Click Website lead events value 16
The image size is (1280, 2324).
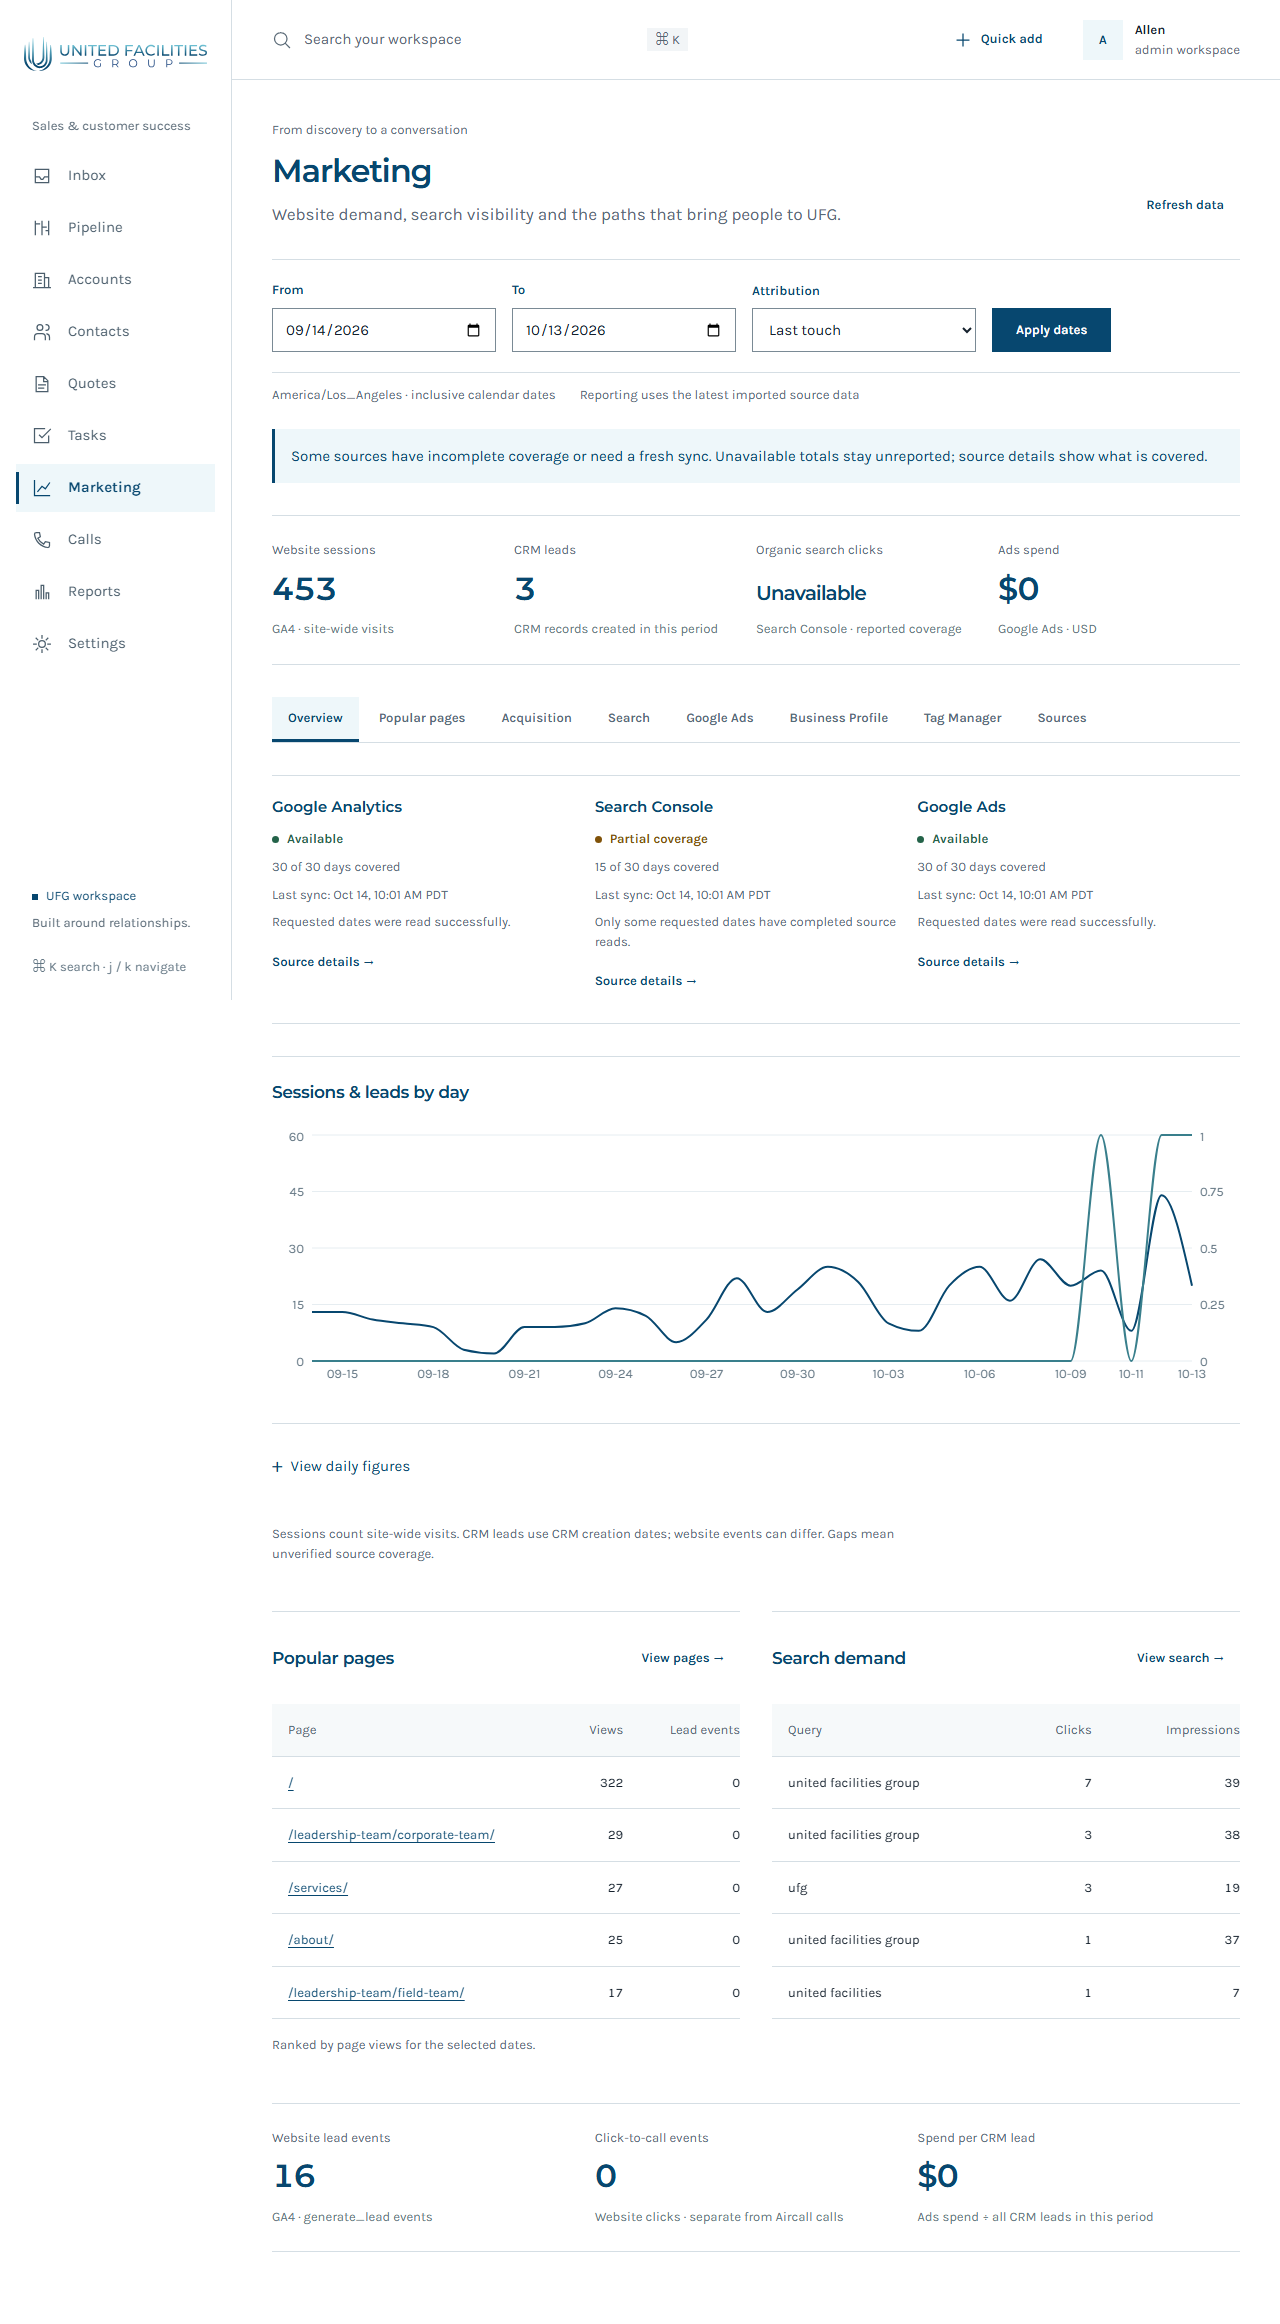[294, 2176]
